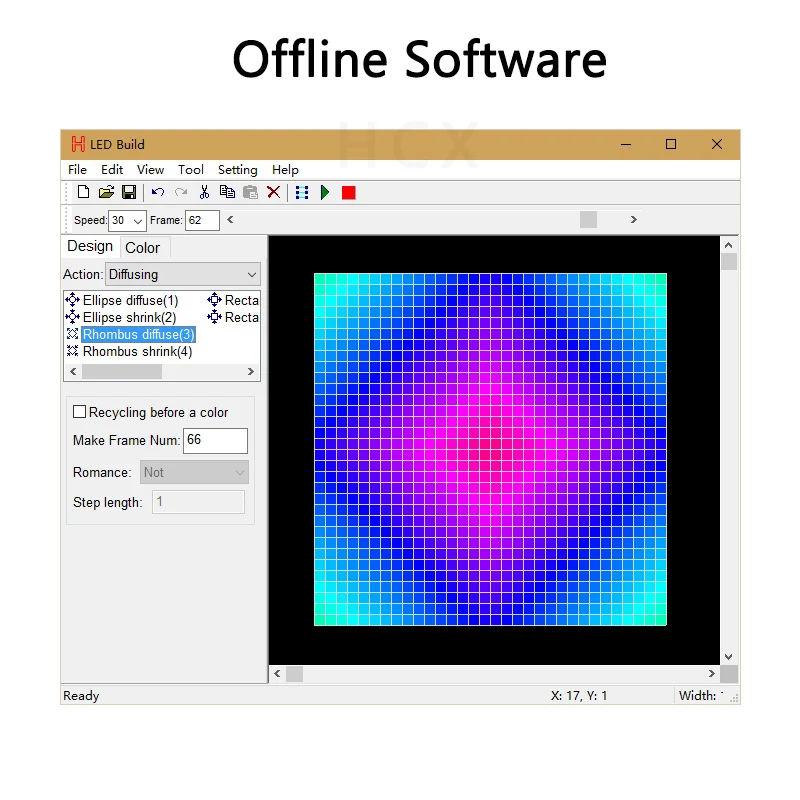
Task: Switch to the Design tab
Action: tap(90, 246)
